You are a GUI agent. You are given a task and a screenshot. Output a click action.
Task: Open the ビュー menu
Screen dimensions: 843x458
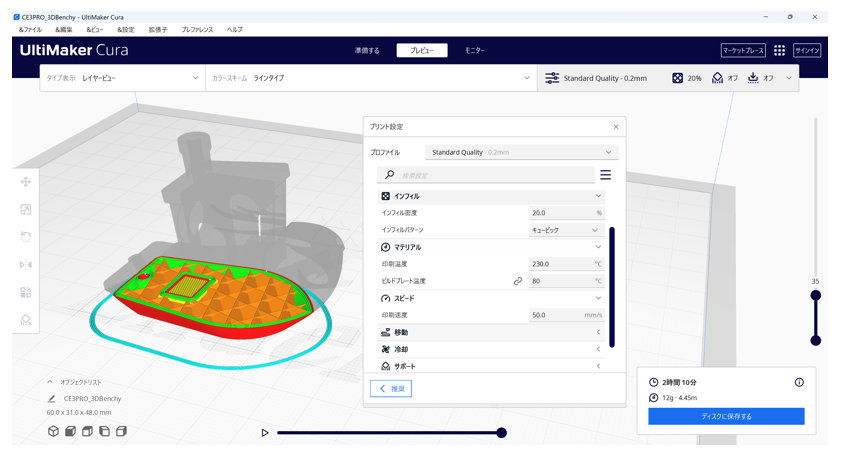pyautogui.click(x=95, y=30)
